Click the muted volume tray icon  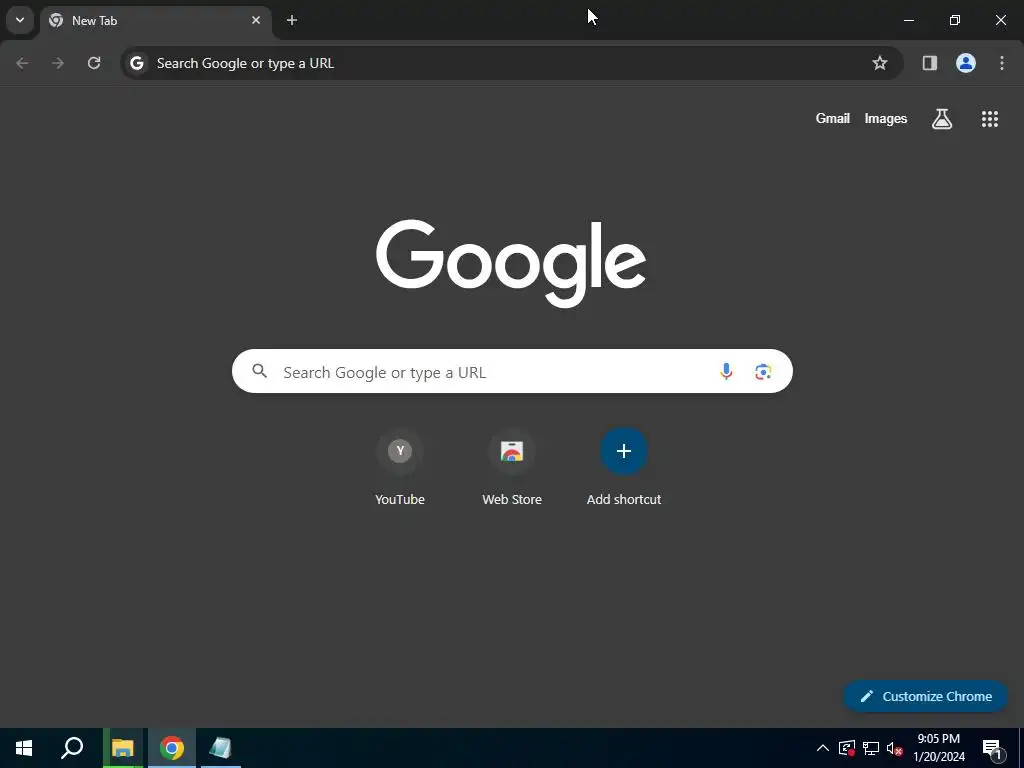894,749
